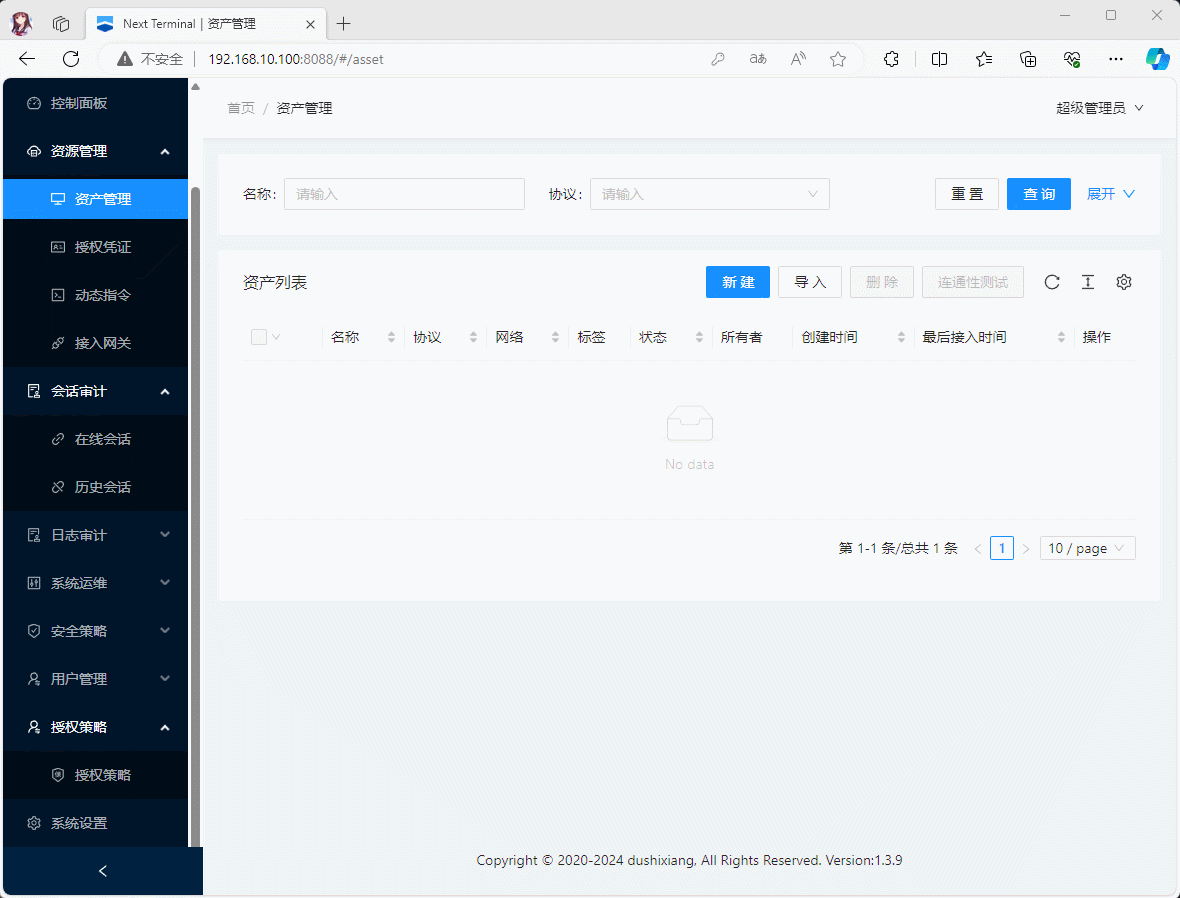
Task: Open the browser extensions puzzle icon
Action: click(x=891, y=59)
